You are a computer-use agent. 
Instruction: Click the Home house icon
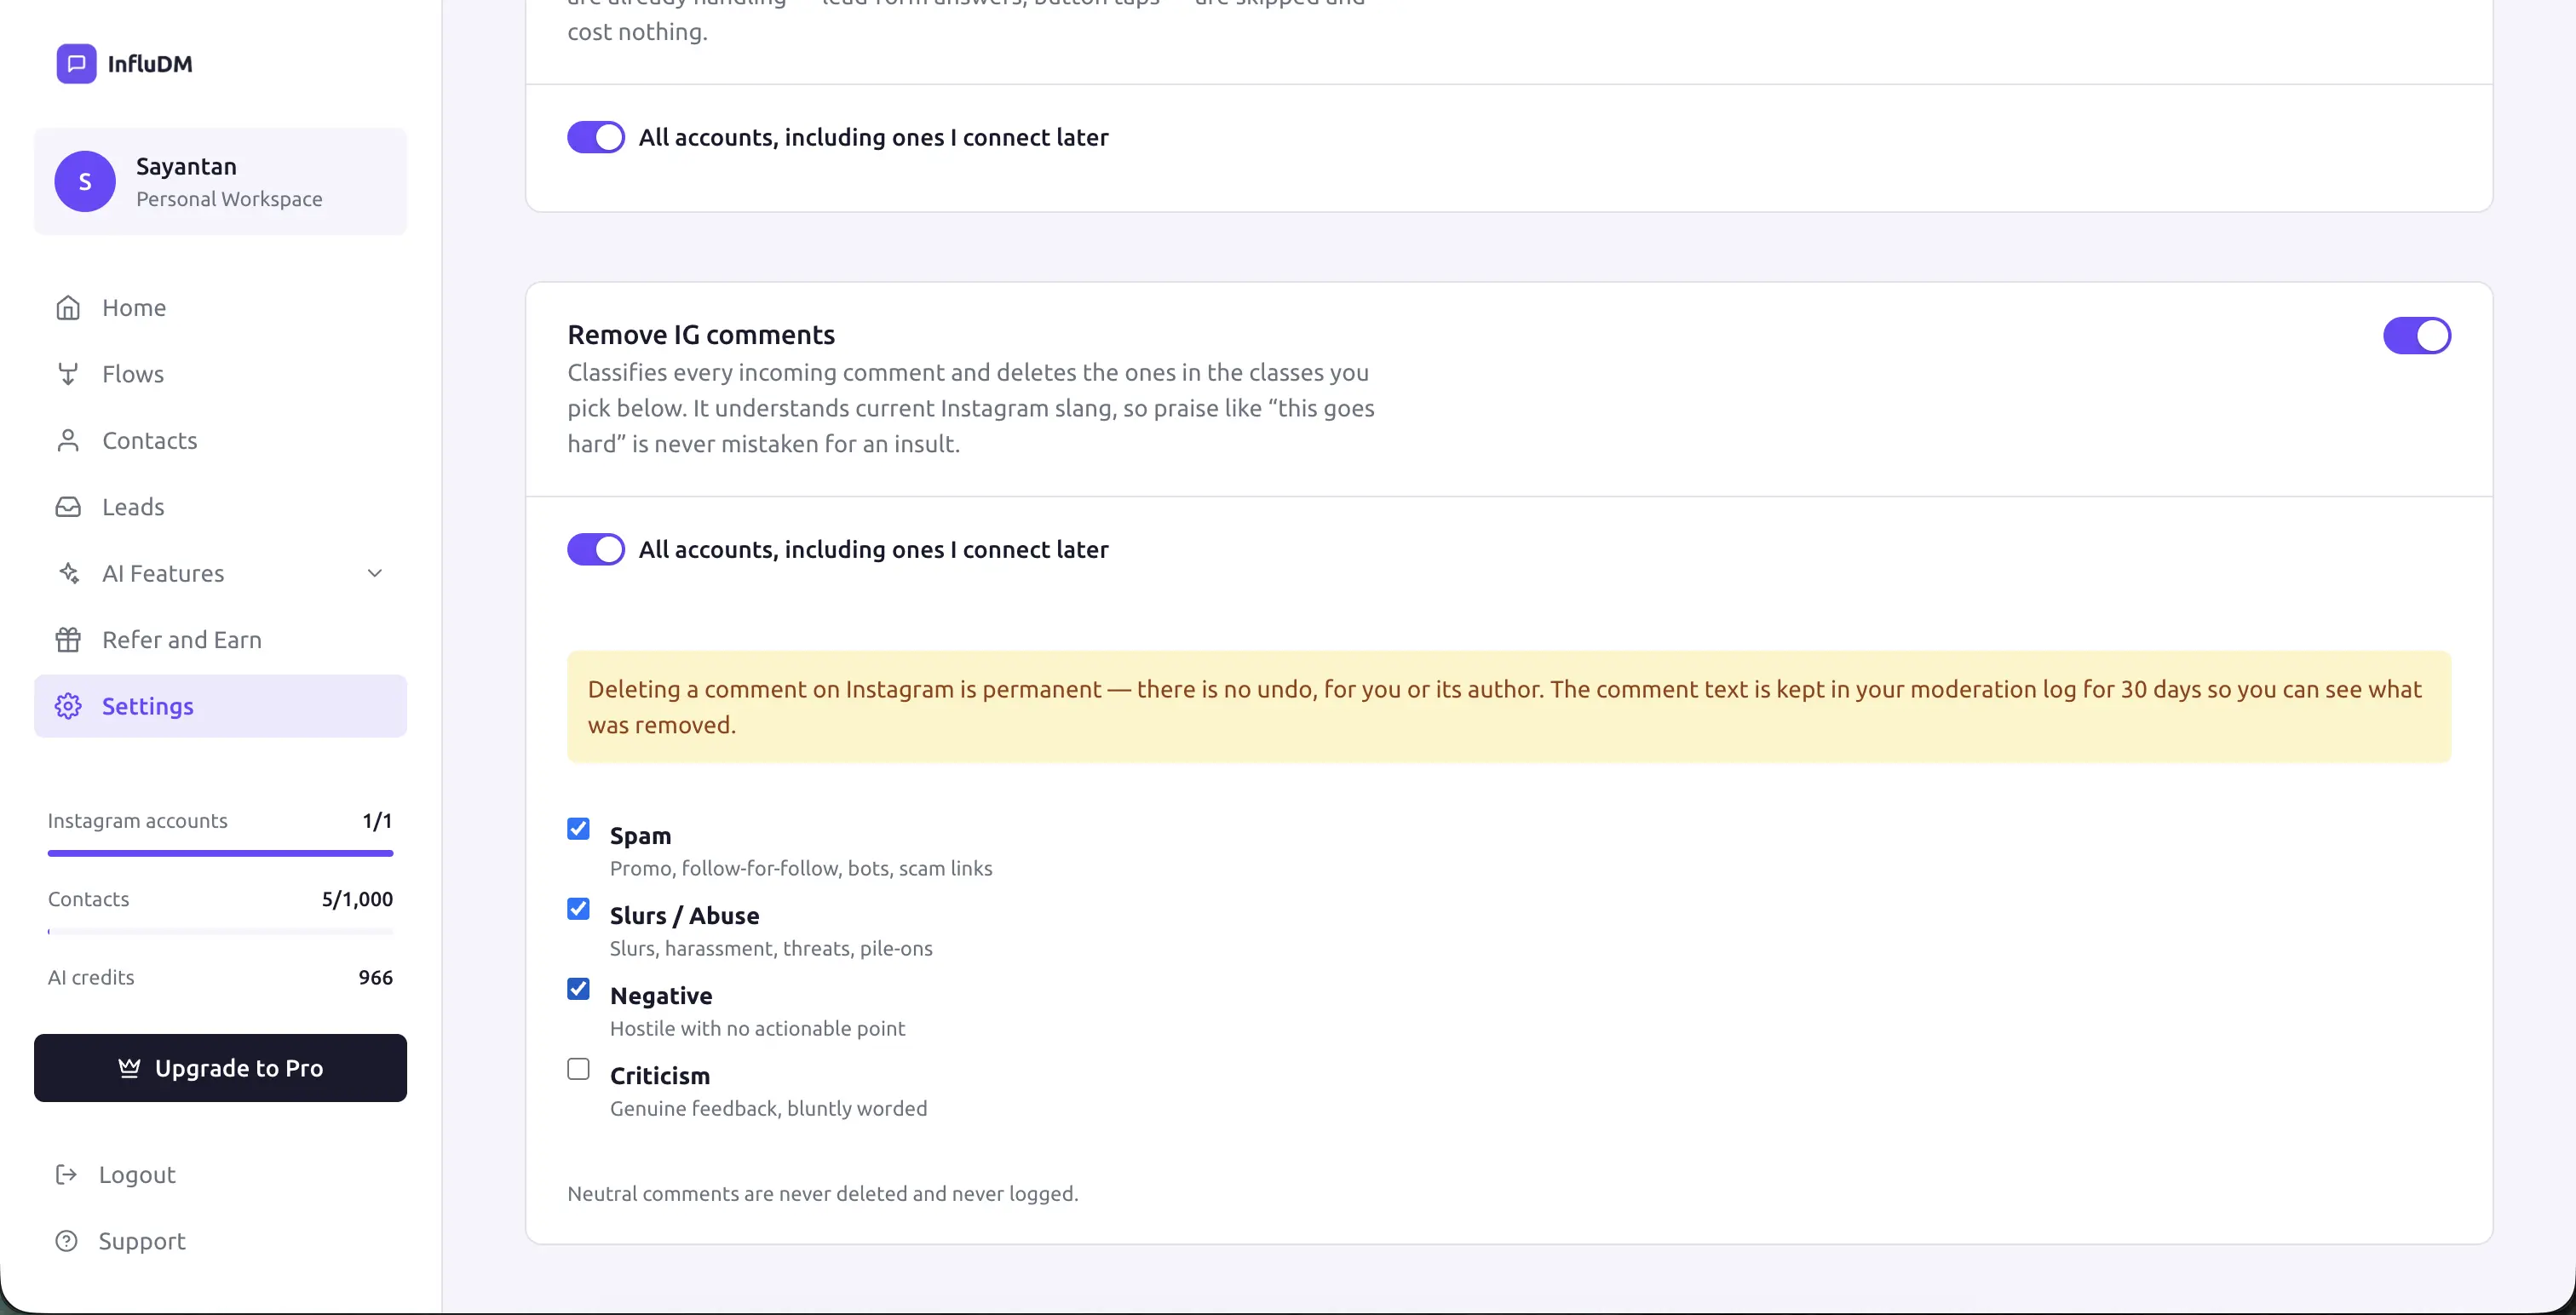tap(68, 307)
